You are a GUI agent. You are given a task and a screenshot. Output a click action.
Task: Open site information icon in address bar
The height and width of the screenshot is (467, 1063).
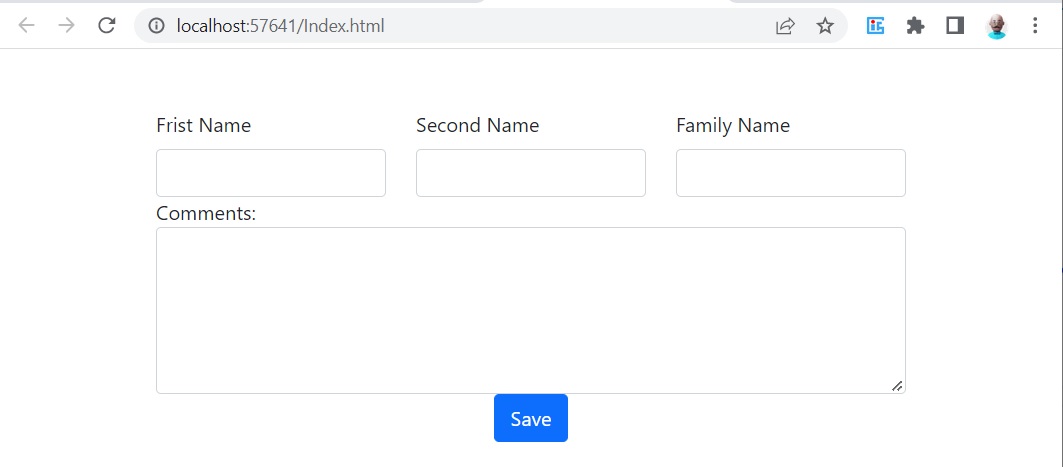[157, 26]
